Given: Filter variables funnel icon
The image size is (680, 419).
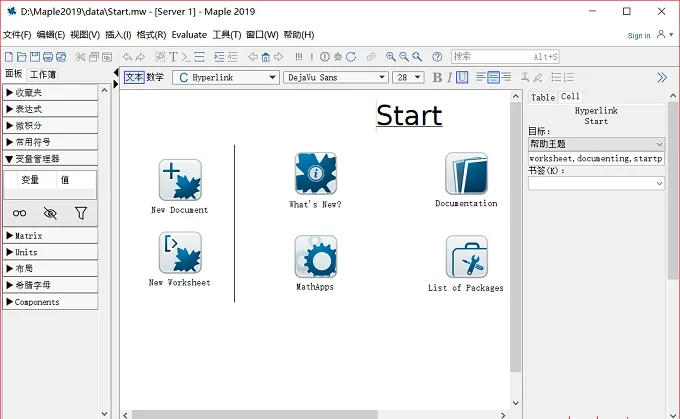Looking at the screenshot, I should 81,213.
